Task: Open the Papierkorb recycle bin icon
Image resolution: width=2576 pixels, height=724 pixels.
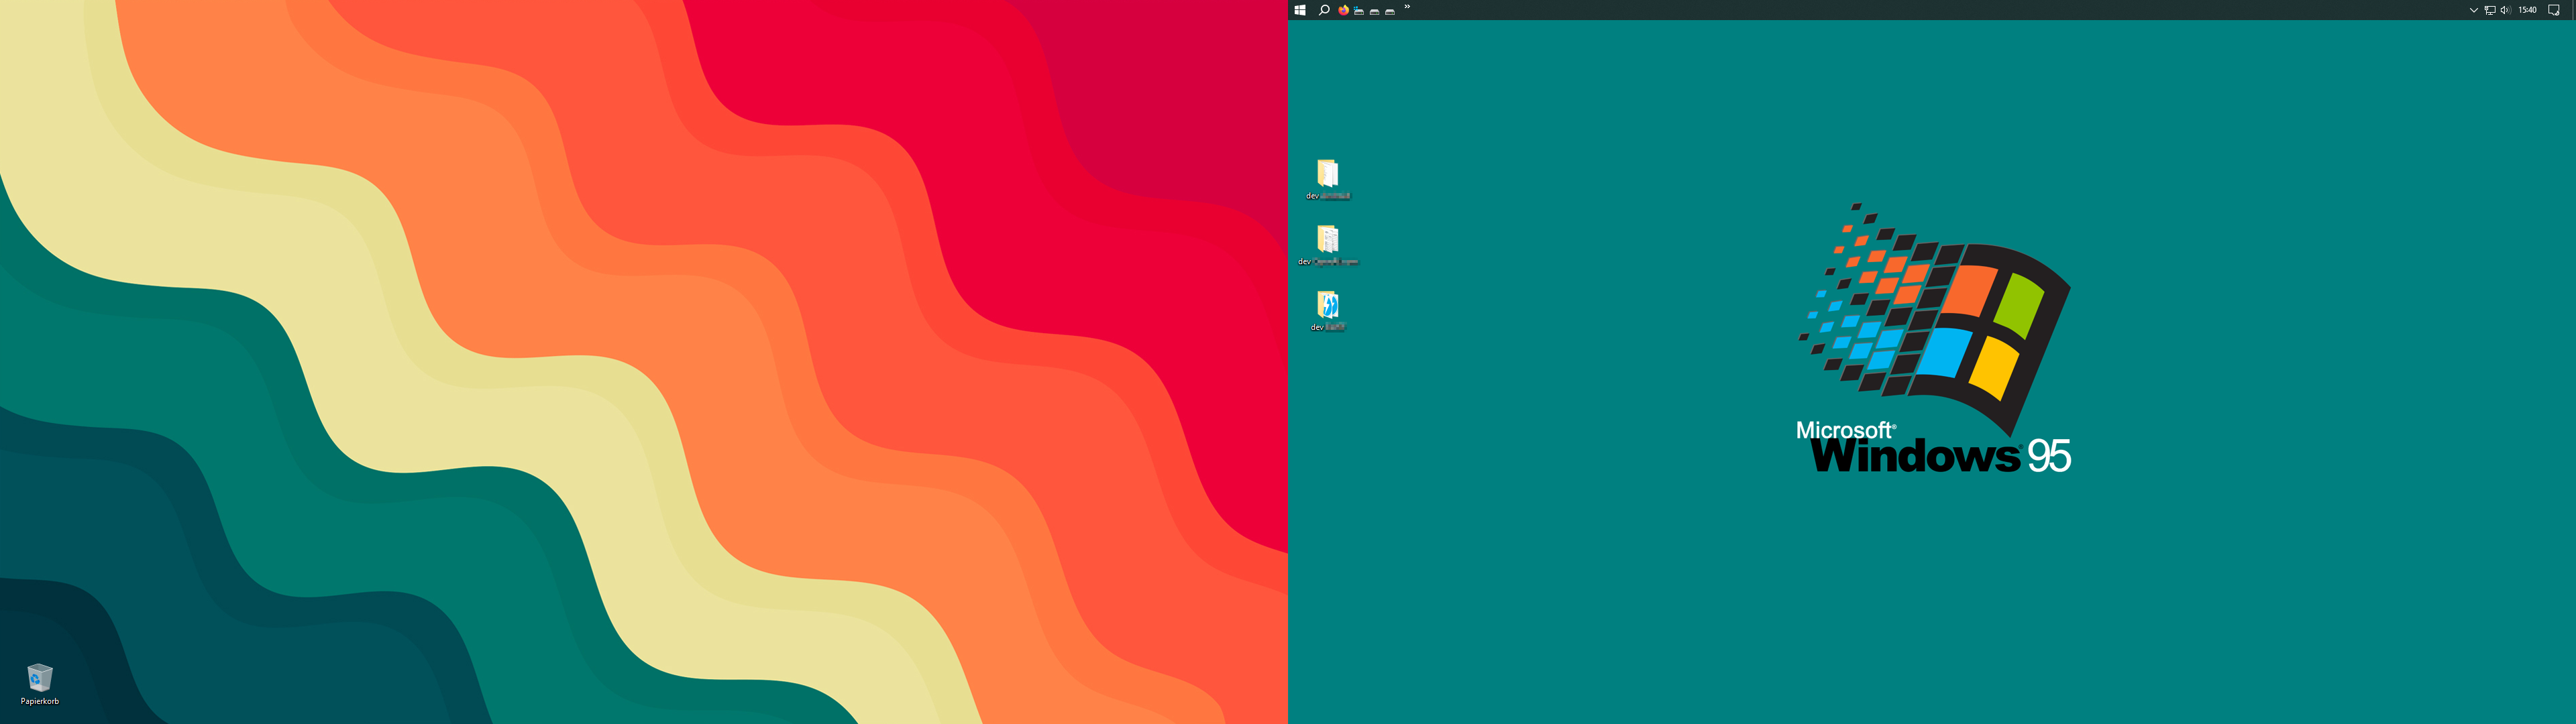Action: [40, 678]
